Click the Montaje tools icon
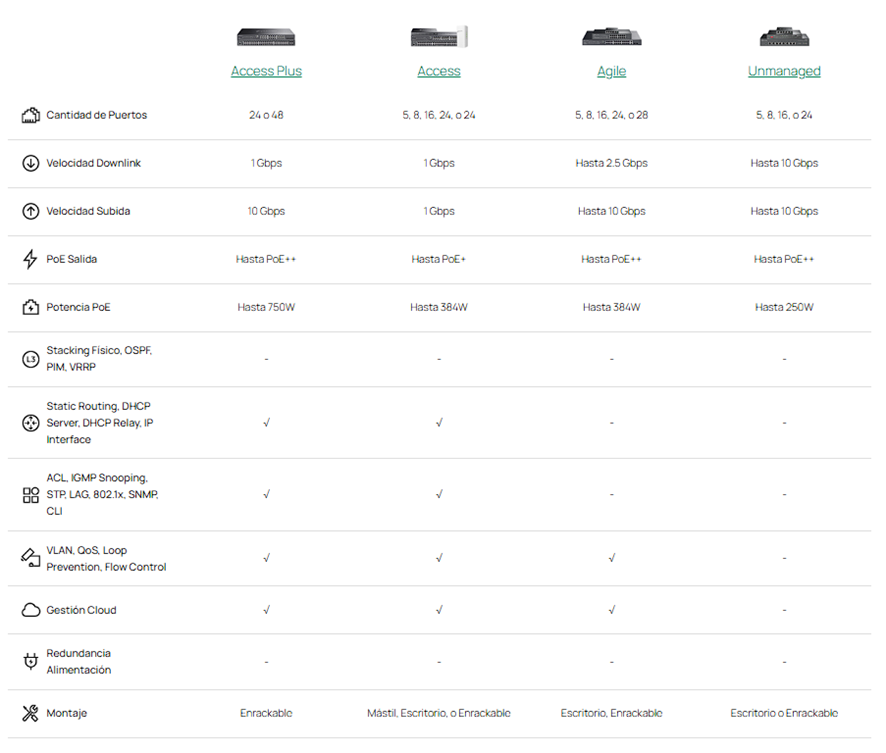Screen dimensions: 886x753 tap(30, 713)
